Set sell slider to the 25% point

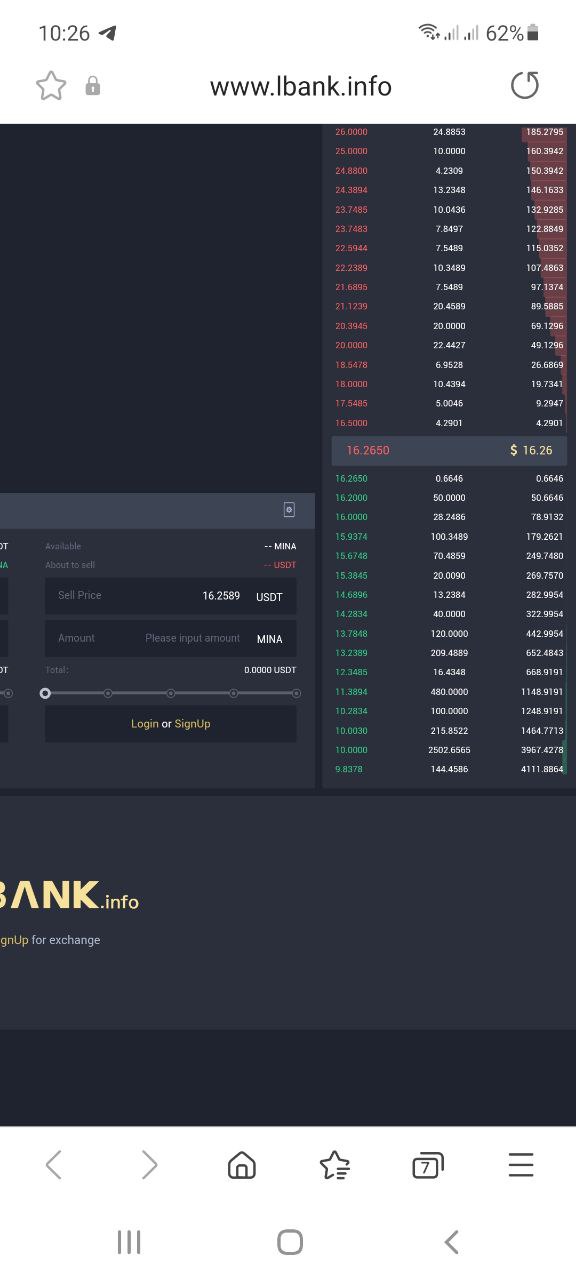coord(108,693)
